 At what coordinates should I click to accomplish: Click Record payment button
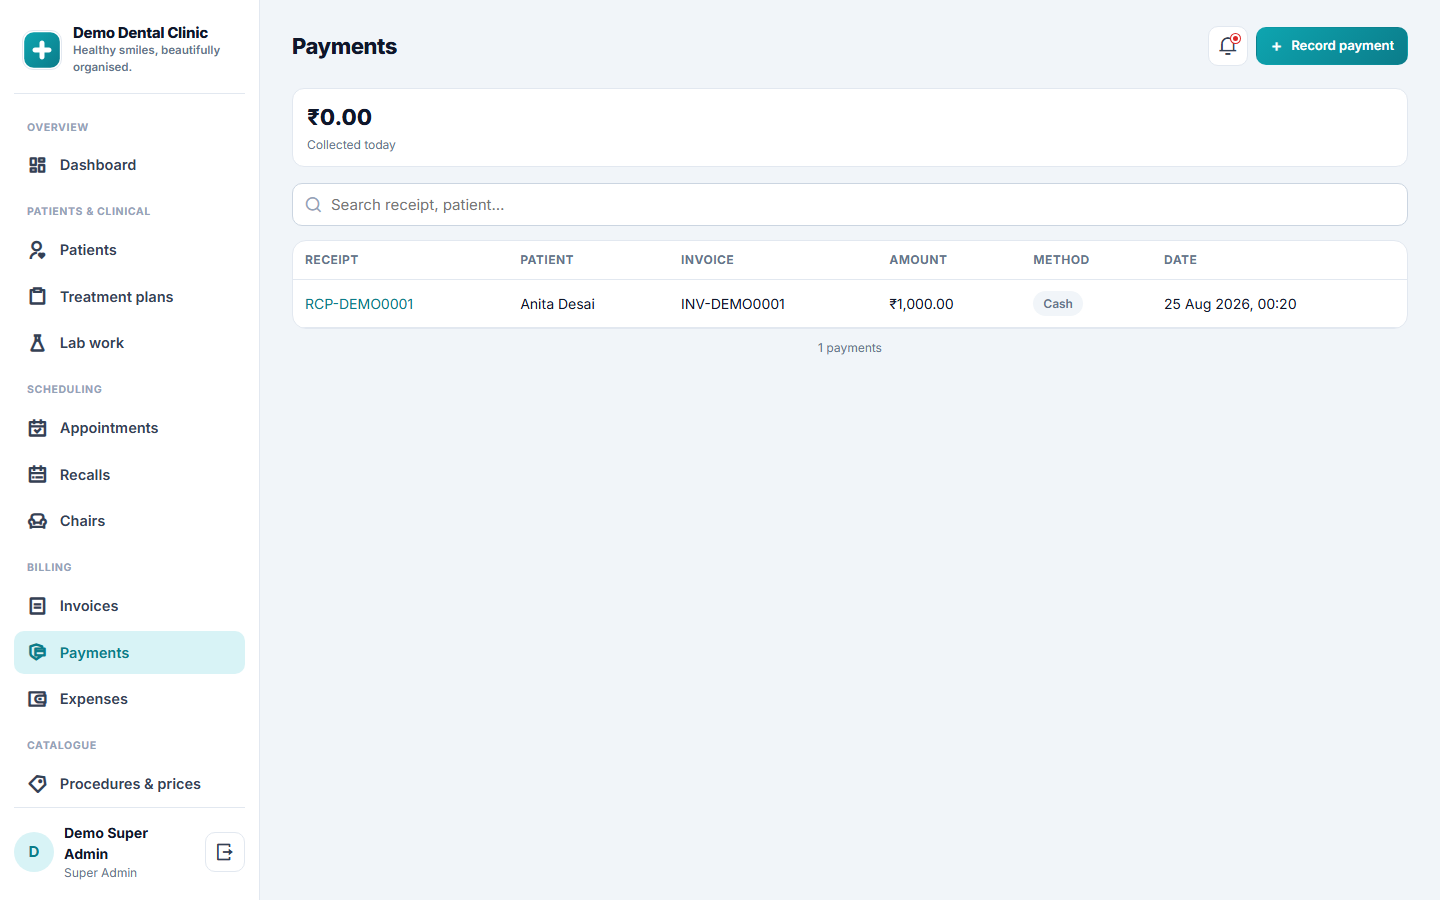click(x=1332, y=46)
